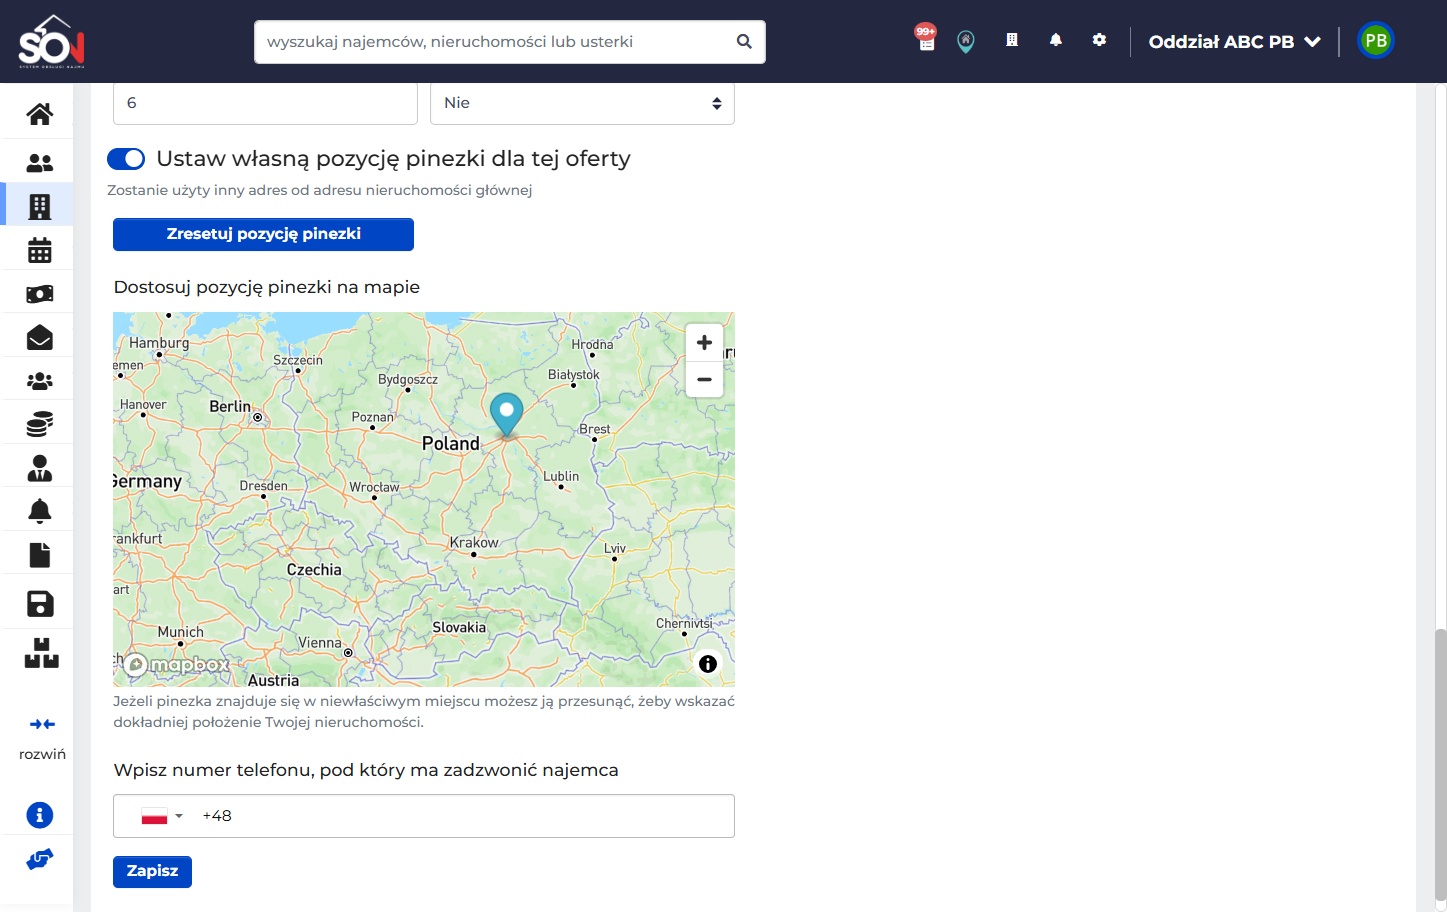Open the blue info circle in sidebar
The height and width of the screenshot is (912, 1447).
[x=39, y=815]
